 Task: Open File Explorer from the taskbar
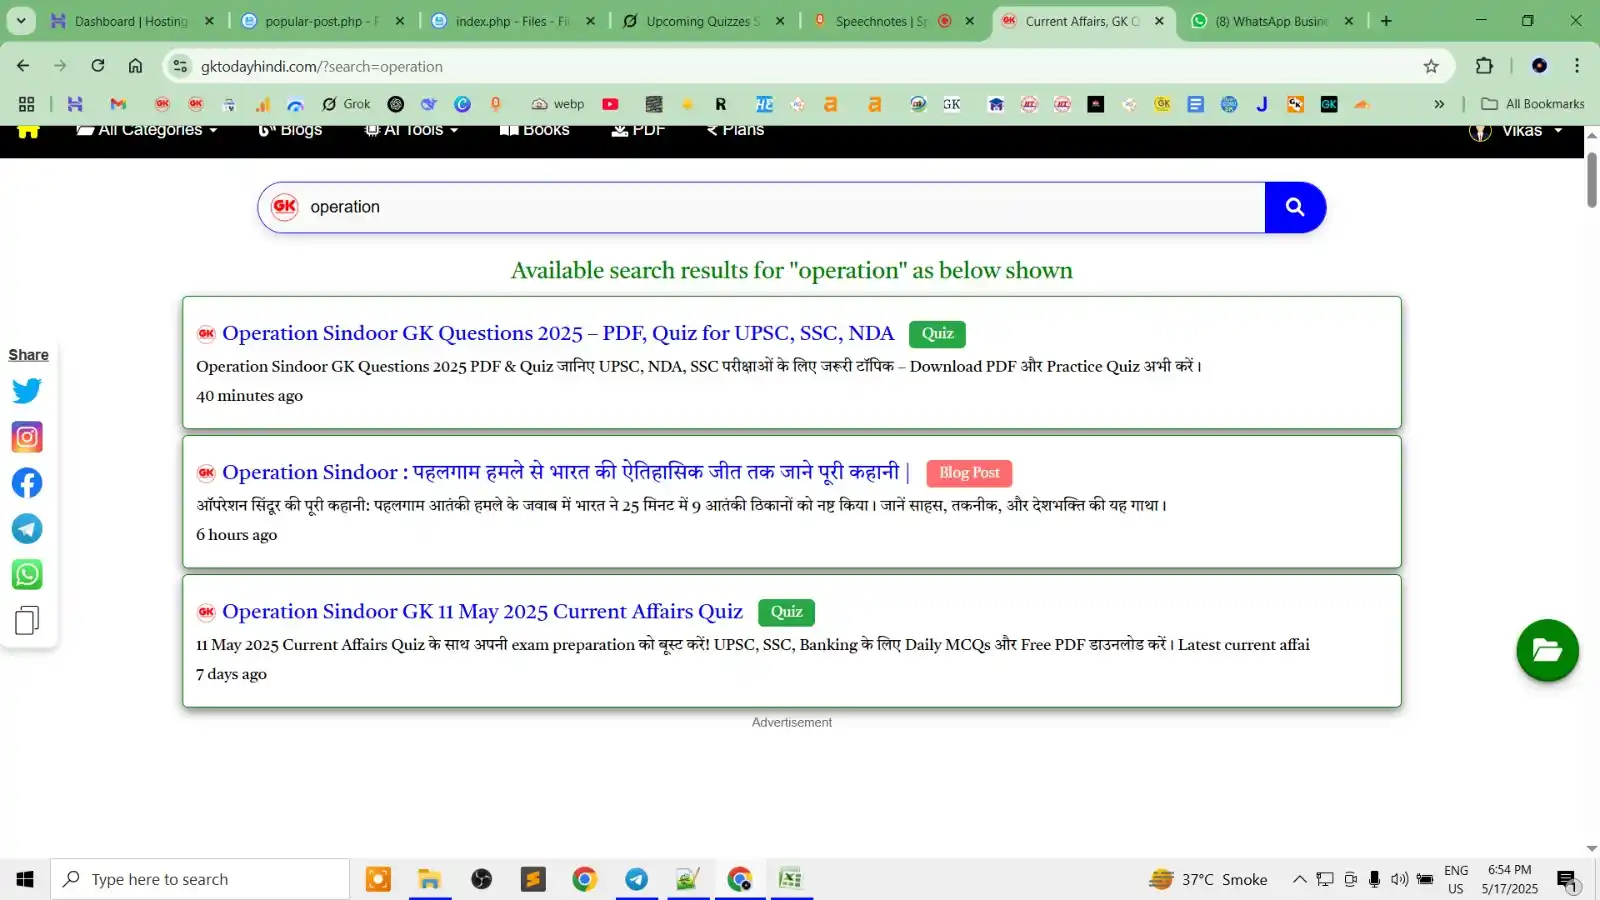coord(430,879)
